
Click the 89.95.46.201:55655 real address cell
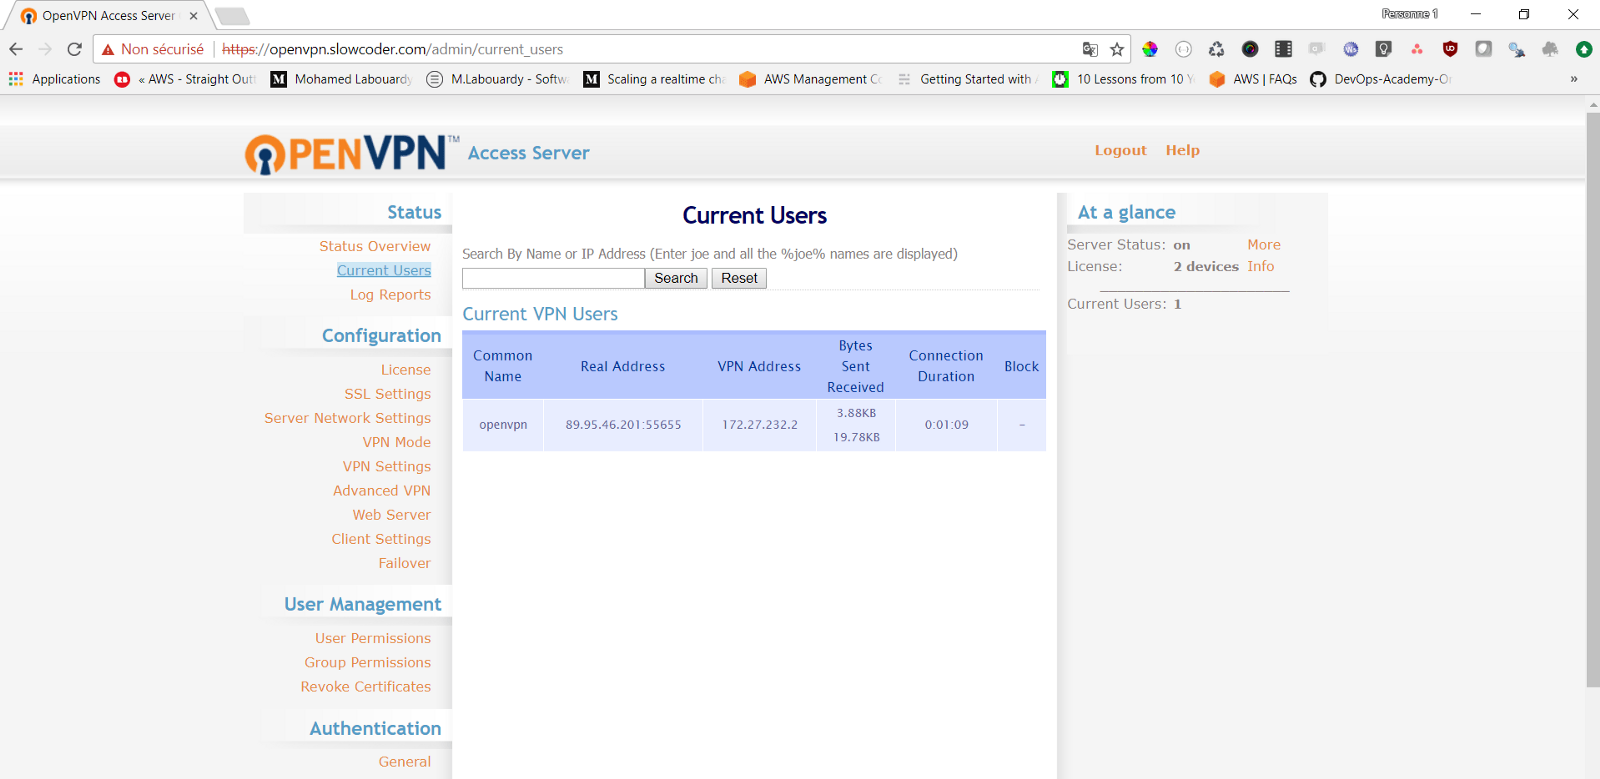623,425
